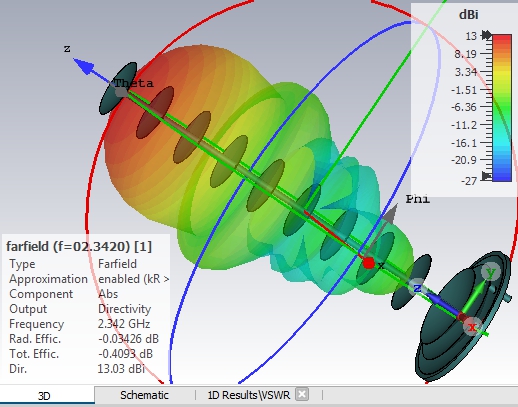Click the blue z-axis gizmo circle
This screenshot has width=518, height=407.
point(417,288)
